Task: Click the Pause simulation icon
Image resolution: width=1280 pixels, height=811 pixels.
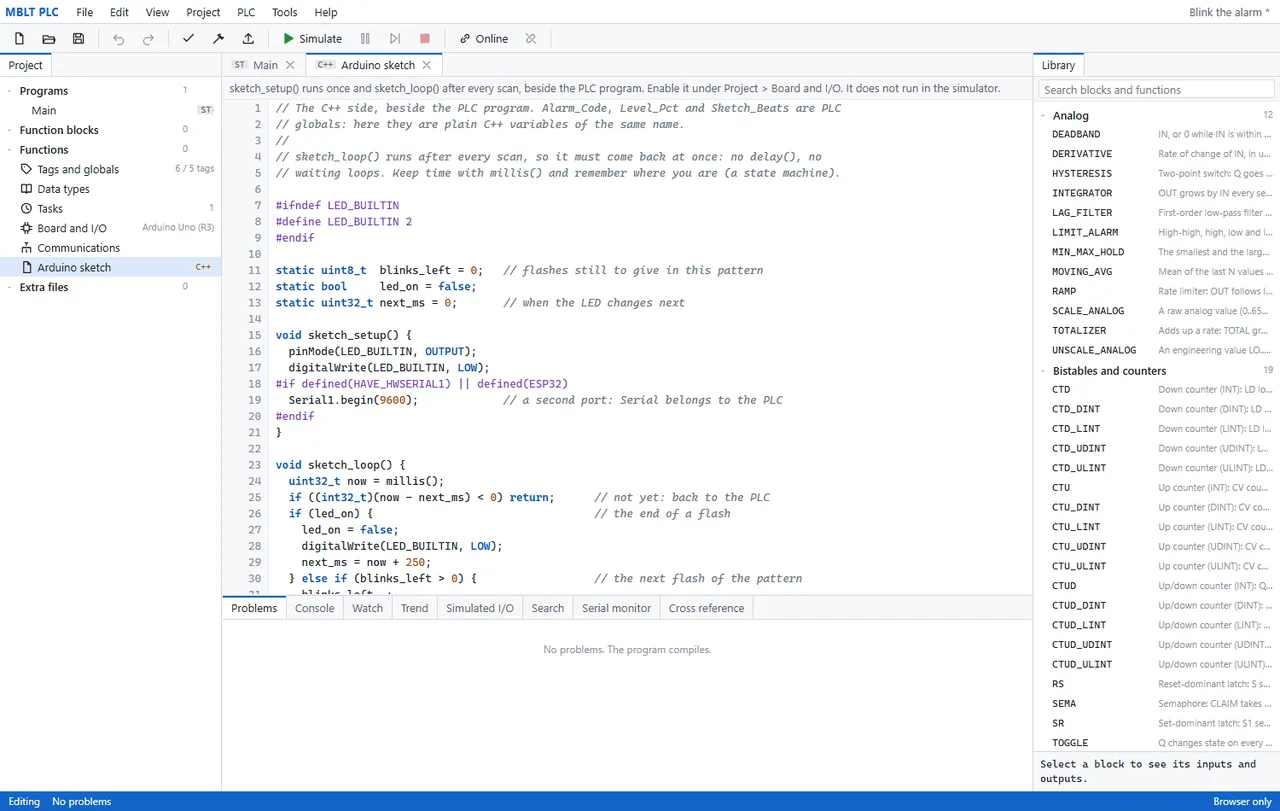Action: click(365, 39)
